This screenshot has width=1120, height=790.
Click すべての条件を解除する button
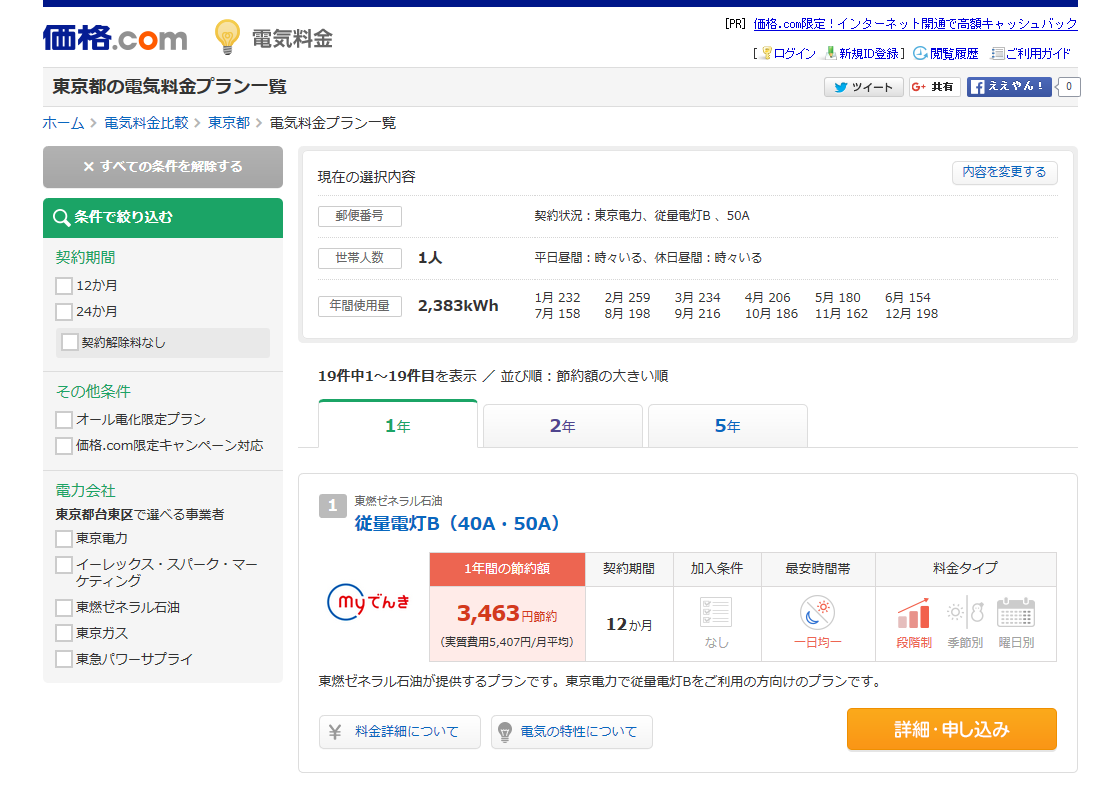(163, 166)
